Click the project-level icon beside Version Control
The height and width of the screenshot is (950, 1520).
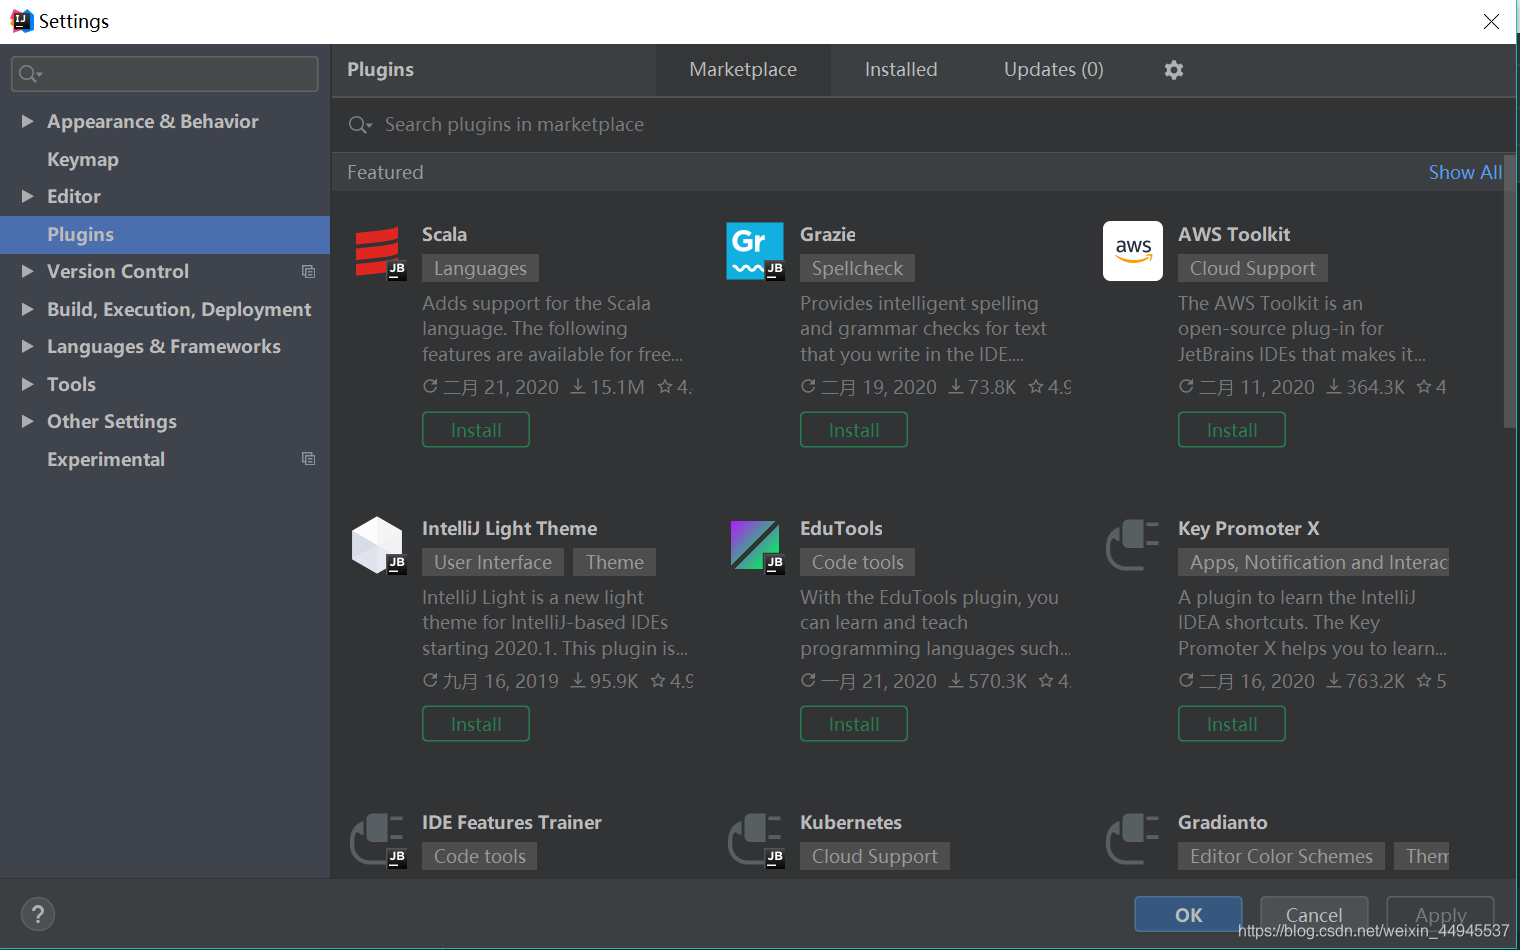(x=308, y=272)
